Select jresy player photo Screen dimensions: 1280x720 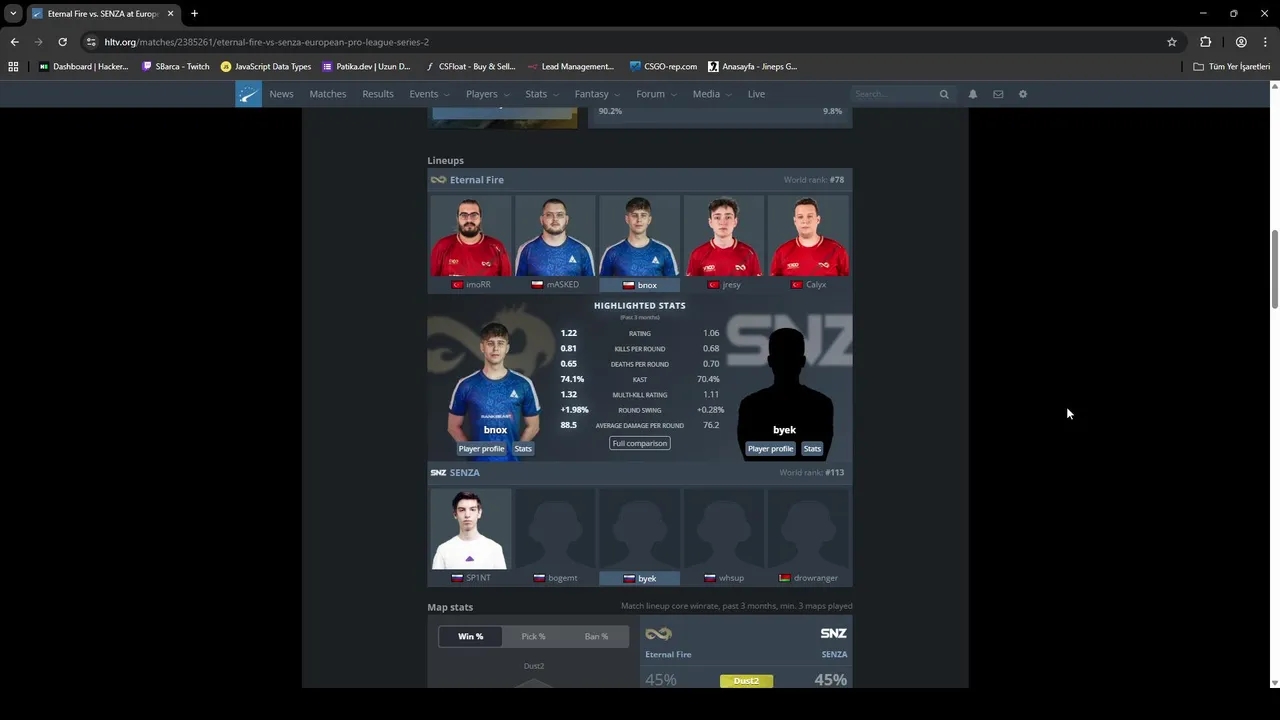click(724, 236)
